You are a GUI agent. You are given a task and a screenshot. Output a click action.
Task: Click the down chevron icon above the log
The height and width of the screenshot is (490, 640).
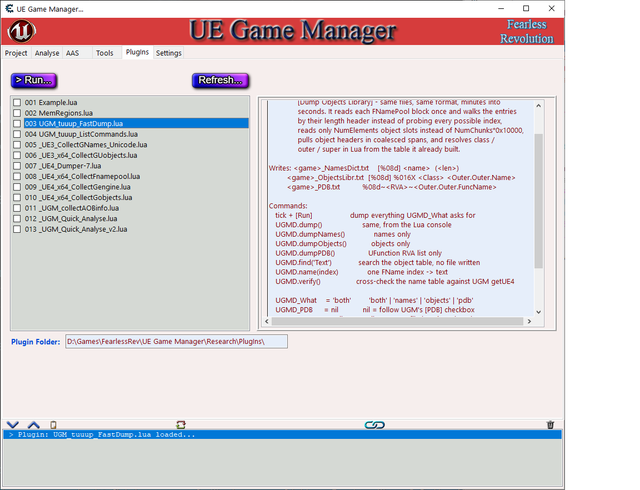coord(13,425)
